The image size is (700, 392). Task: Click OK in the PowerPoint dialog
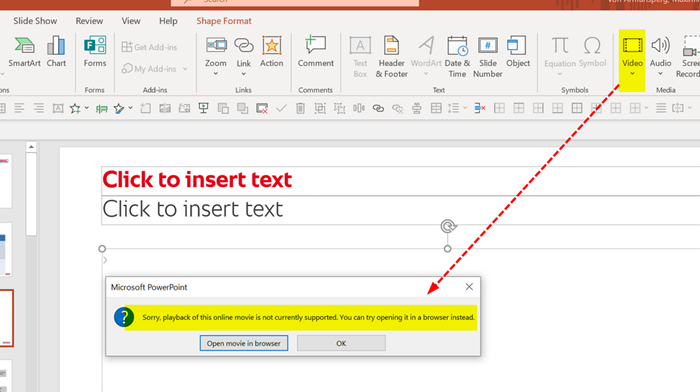pyautogui.click(x=341, y=343)
